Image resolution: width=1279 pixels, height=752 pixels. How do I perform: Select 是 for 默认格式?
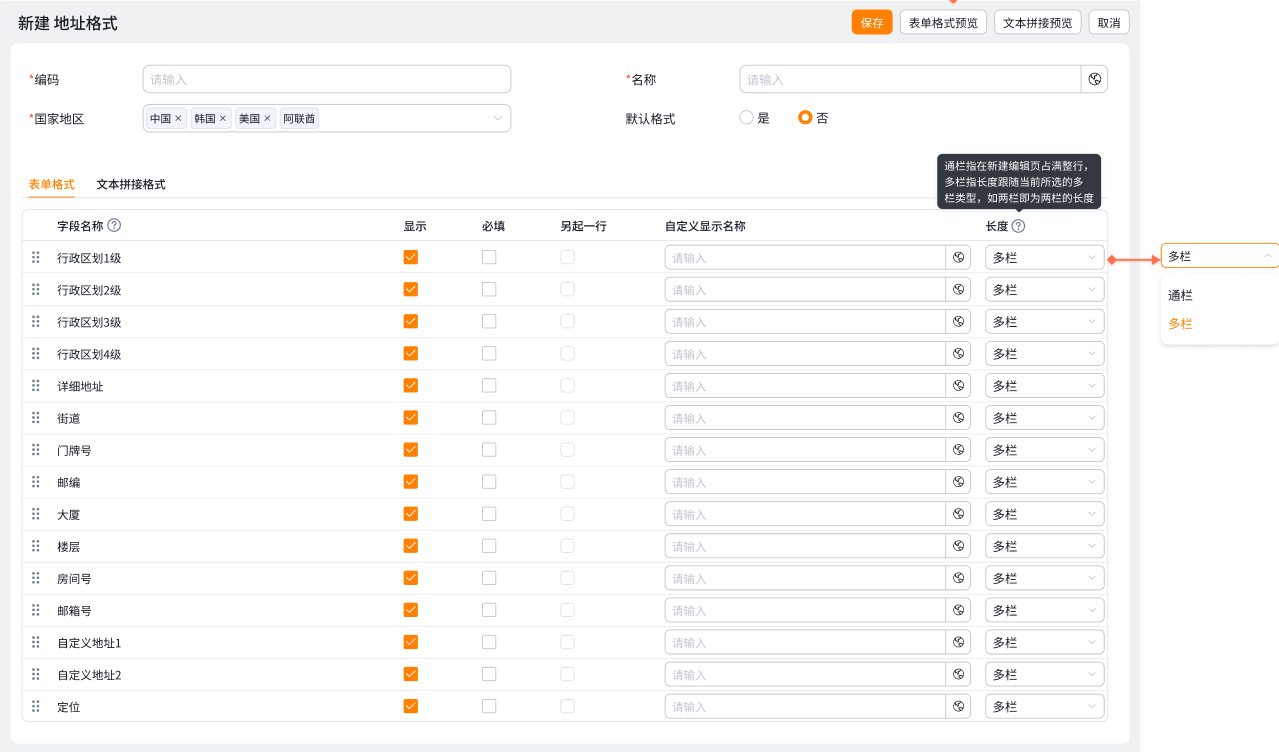click(x=746, y=117)
